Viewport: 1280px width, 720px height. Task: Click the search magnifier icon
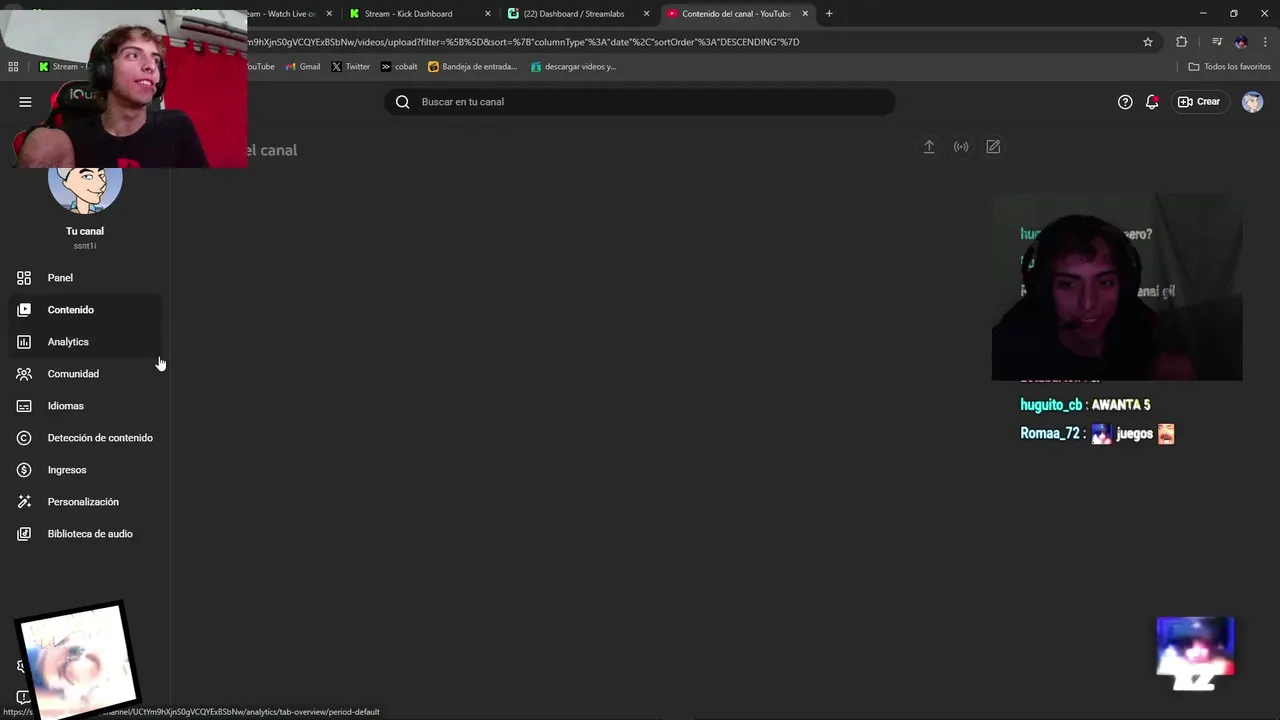(402, 102)
